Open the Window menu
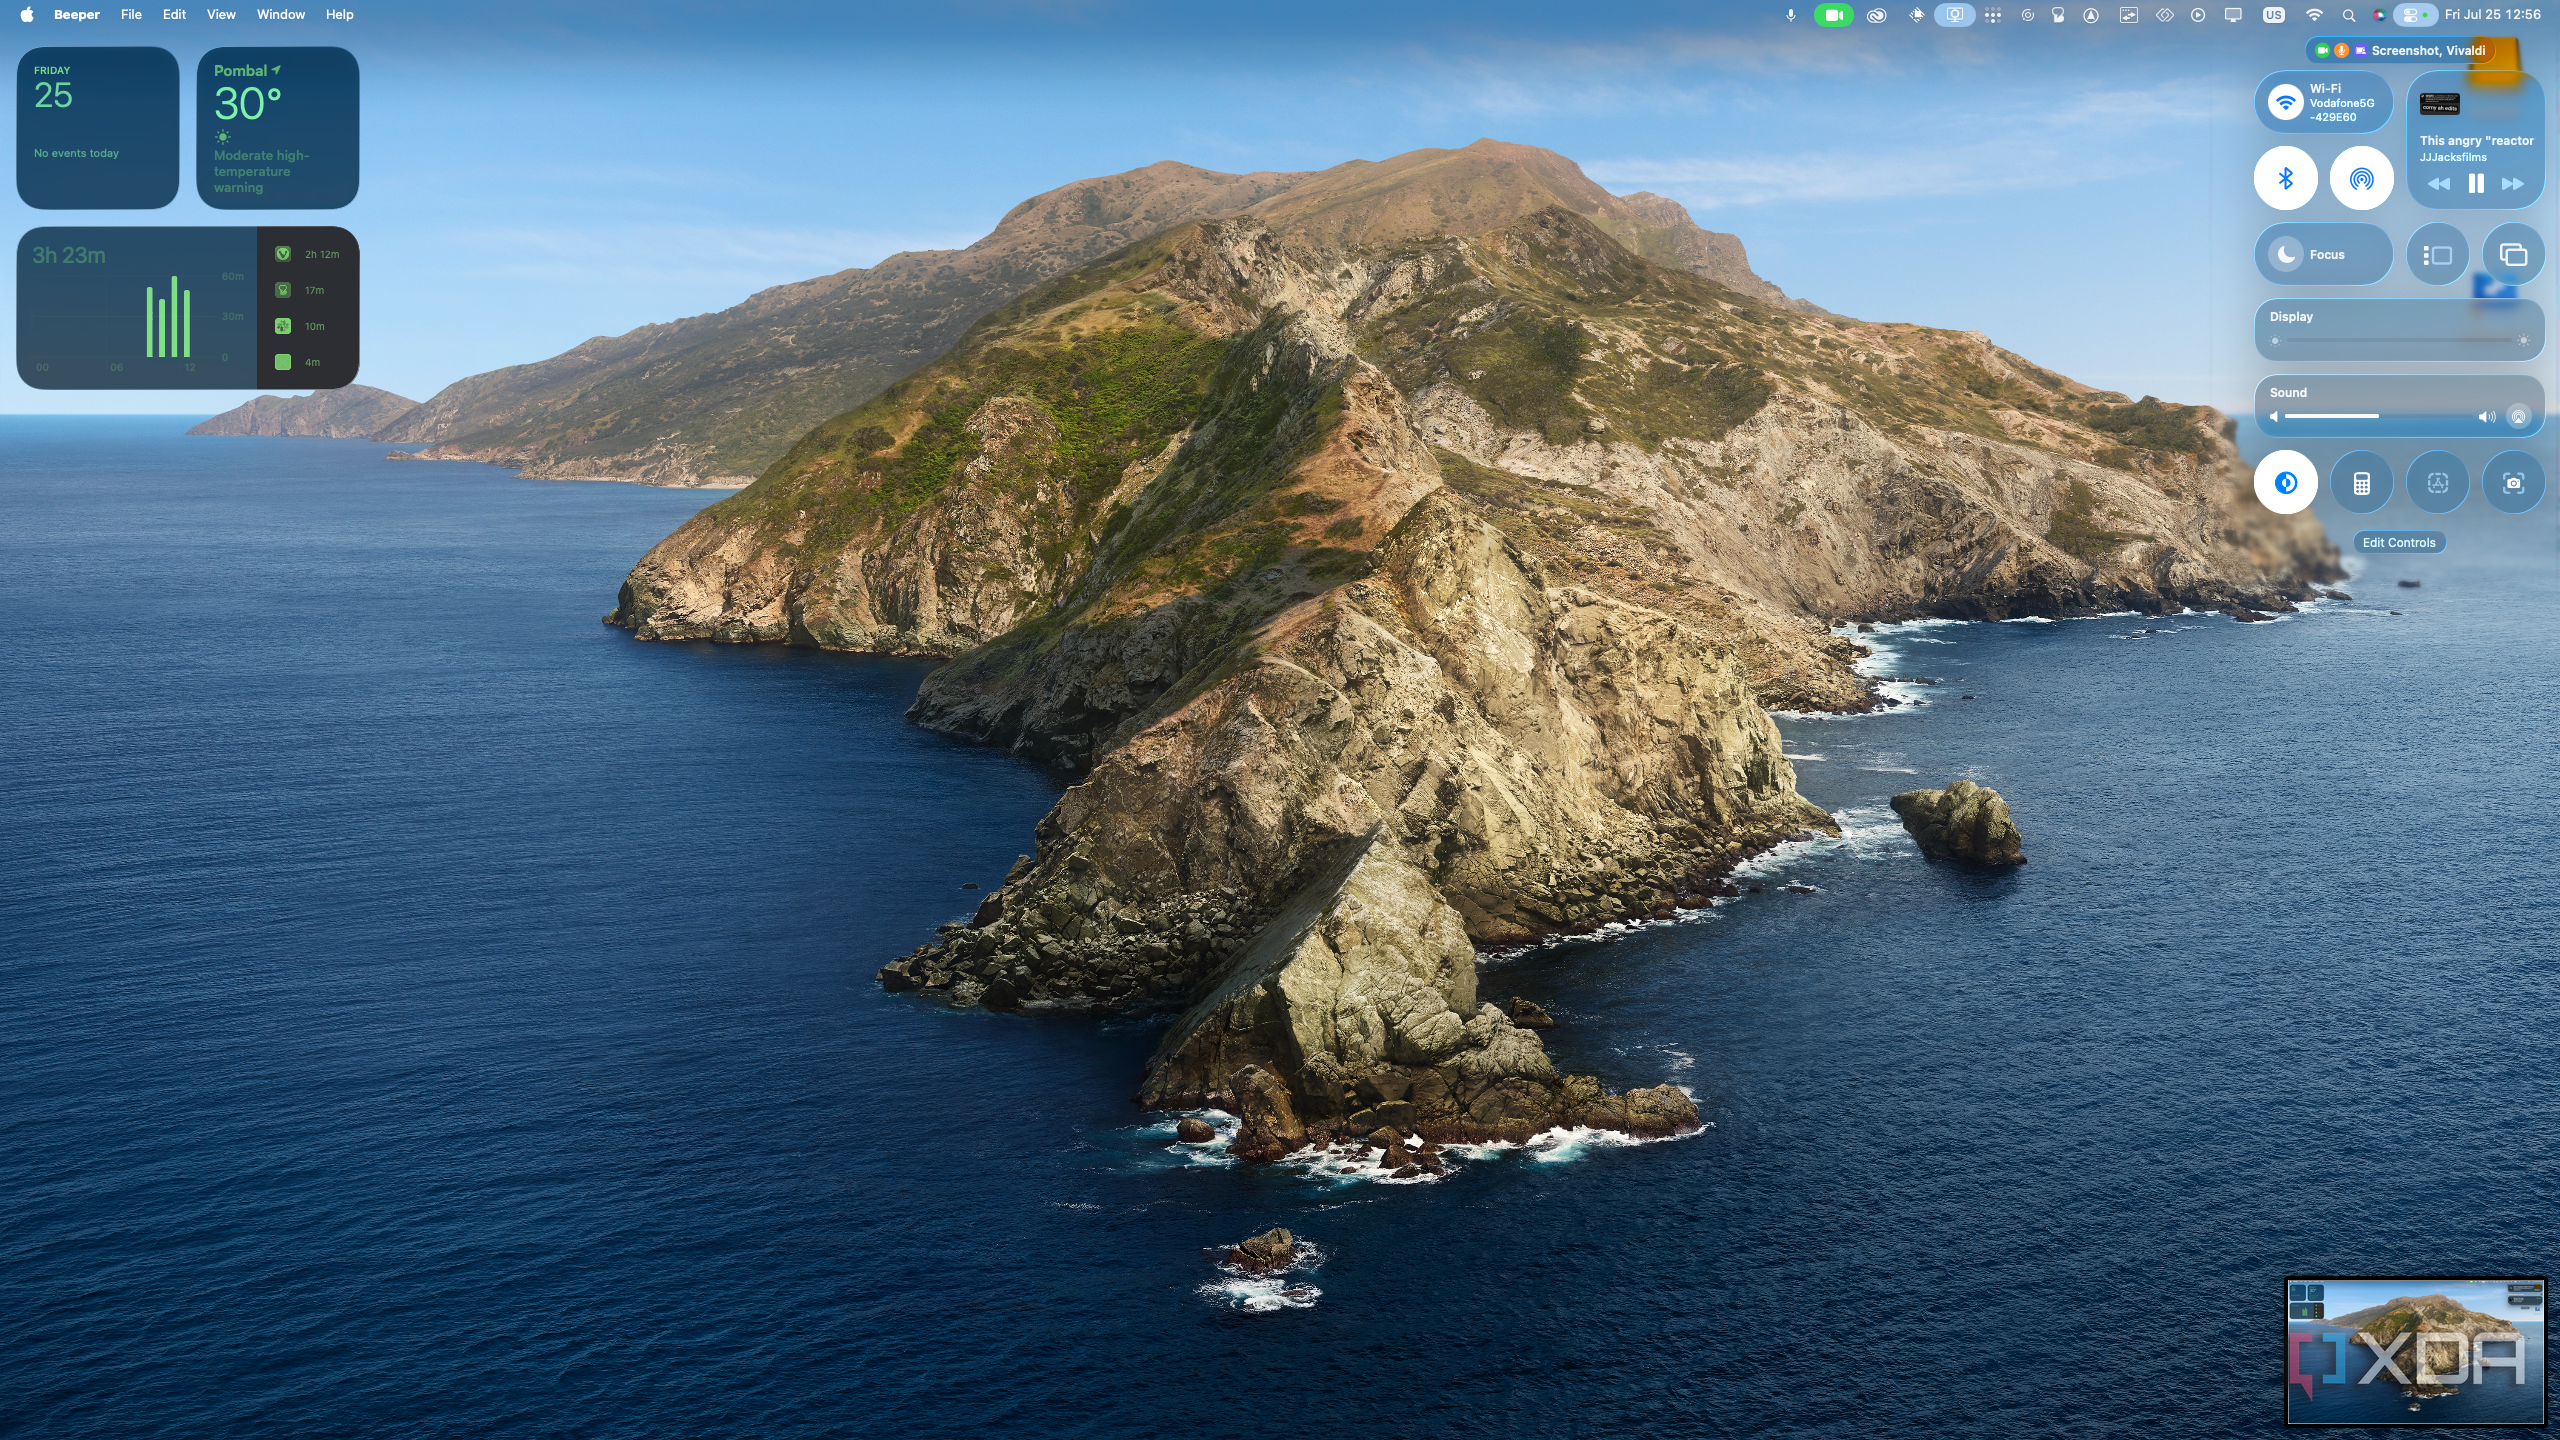This screenshot has height=1440, width=2560. [x=281, y=15]
